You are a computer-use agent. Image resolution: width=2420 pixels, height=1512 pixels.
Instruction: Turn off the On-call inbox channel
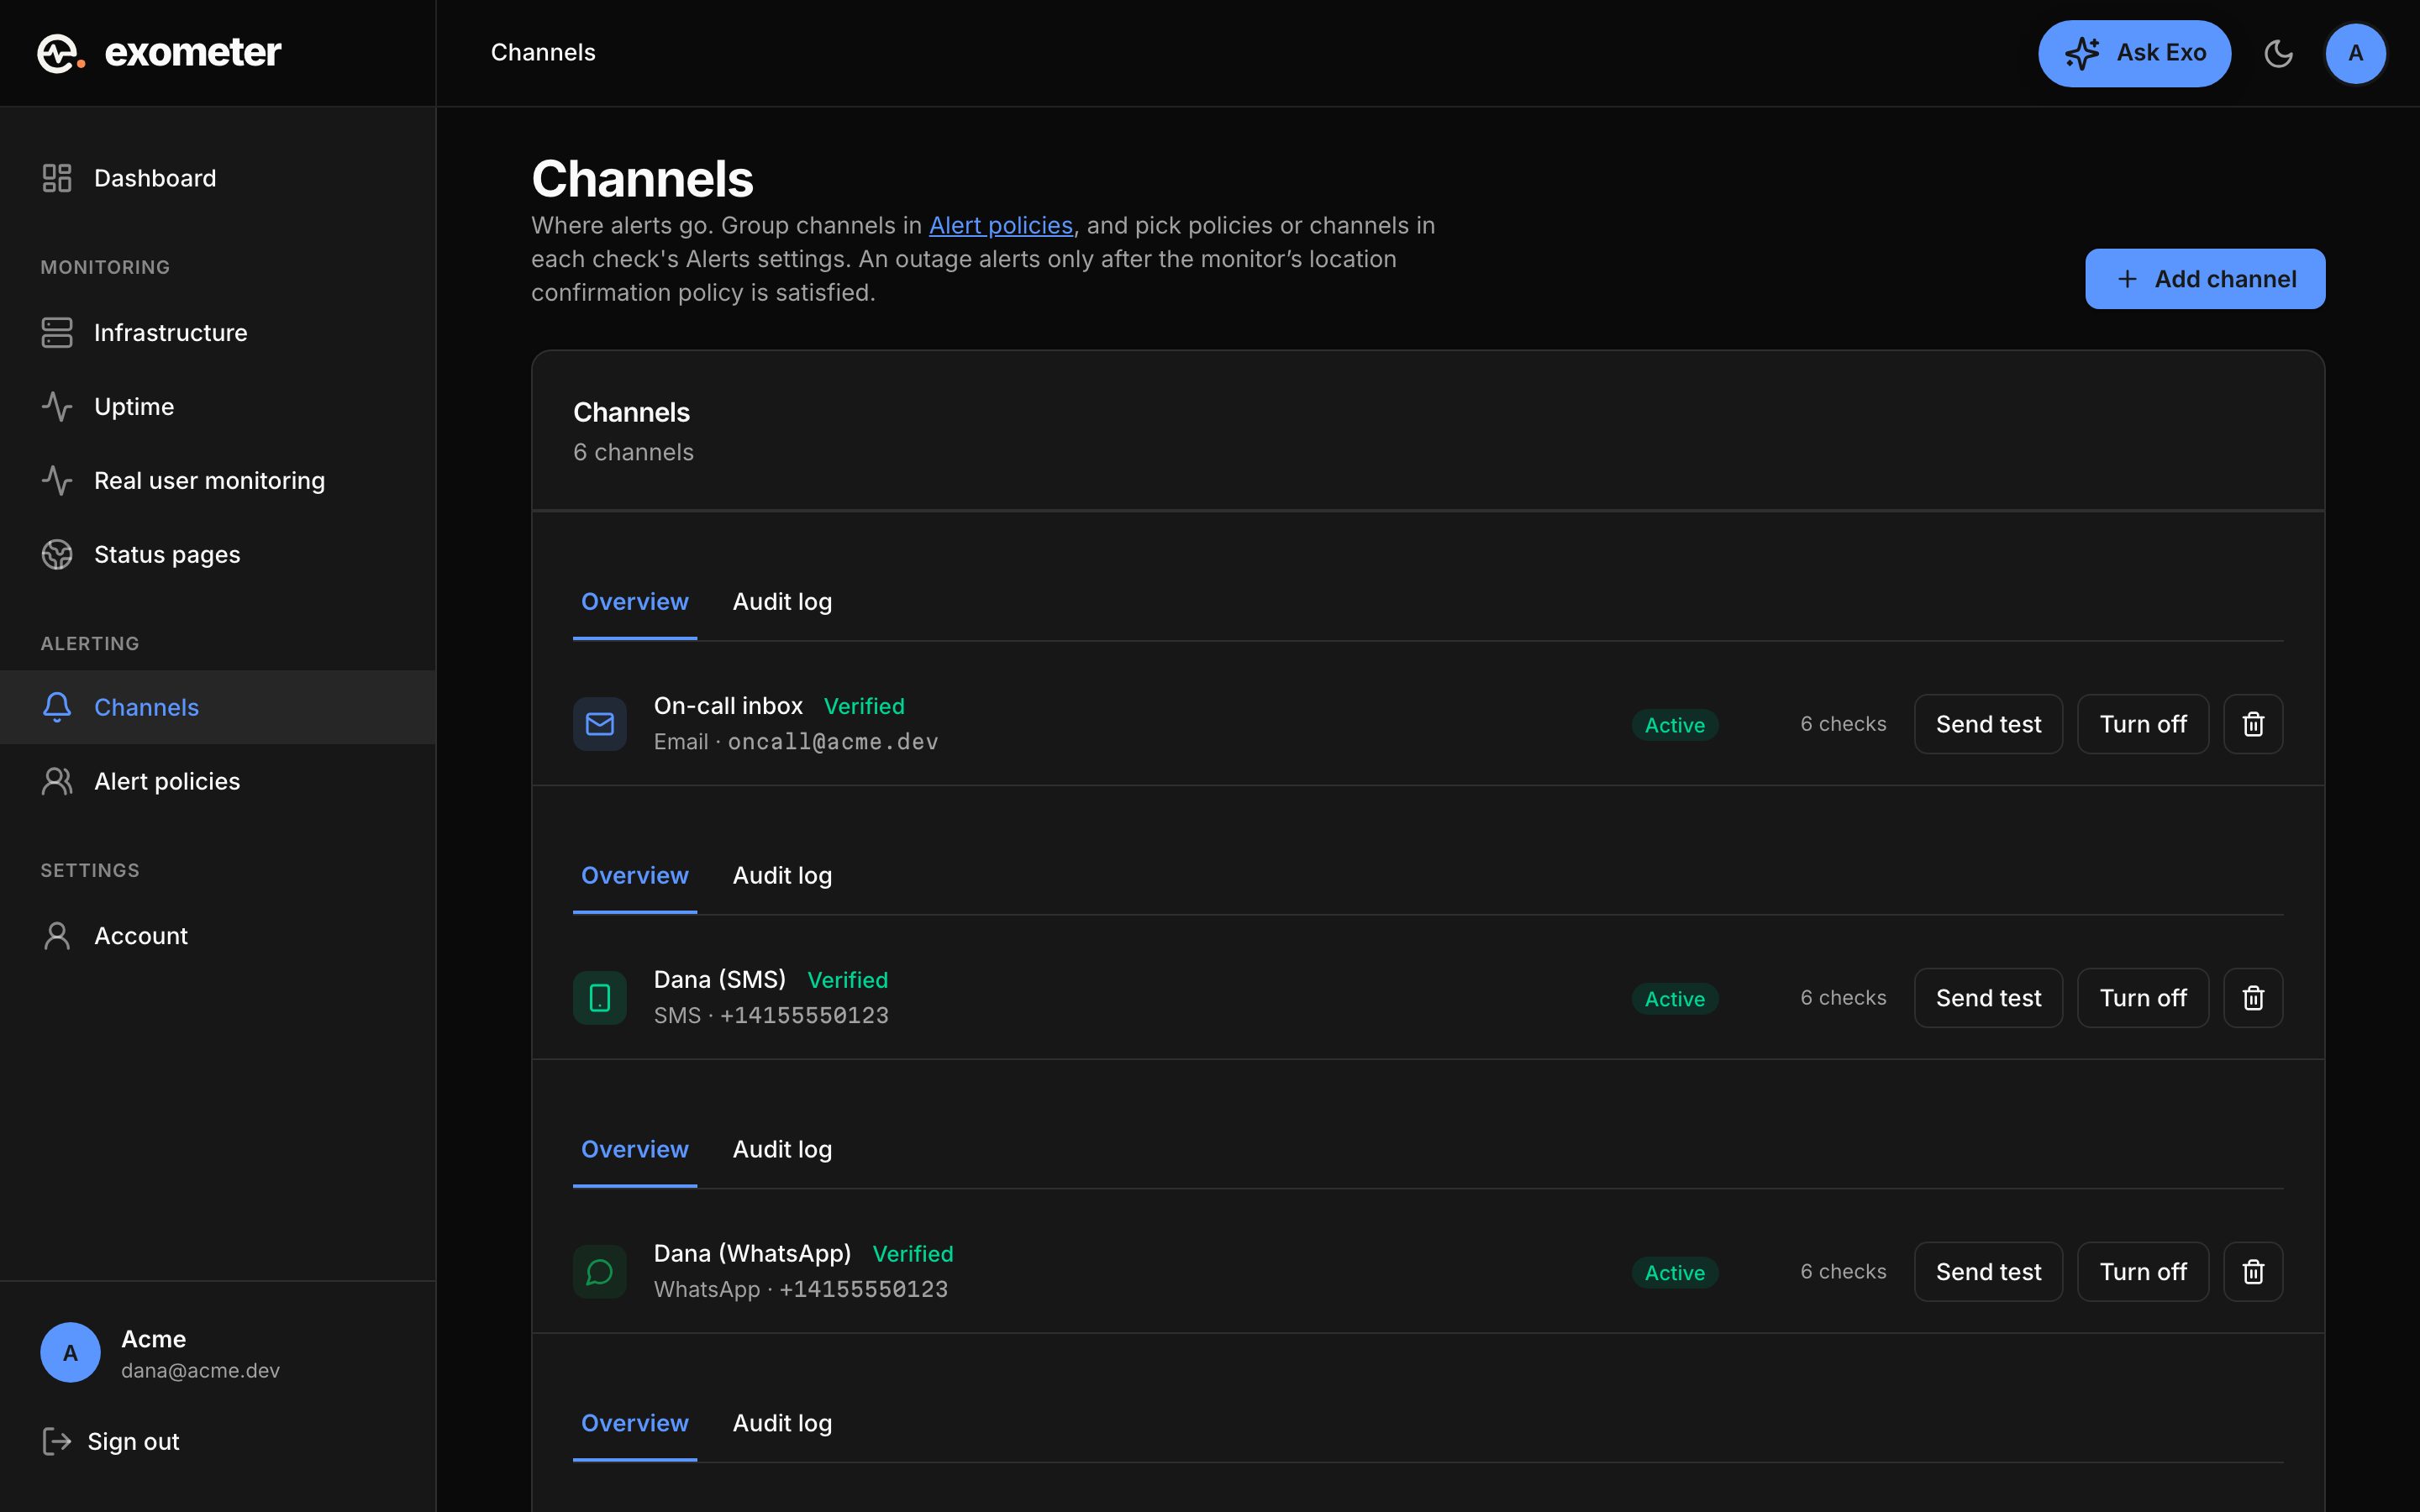pos(2143,724)
